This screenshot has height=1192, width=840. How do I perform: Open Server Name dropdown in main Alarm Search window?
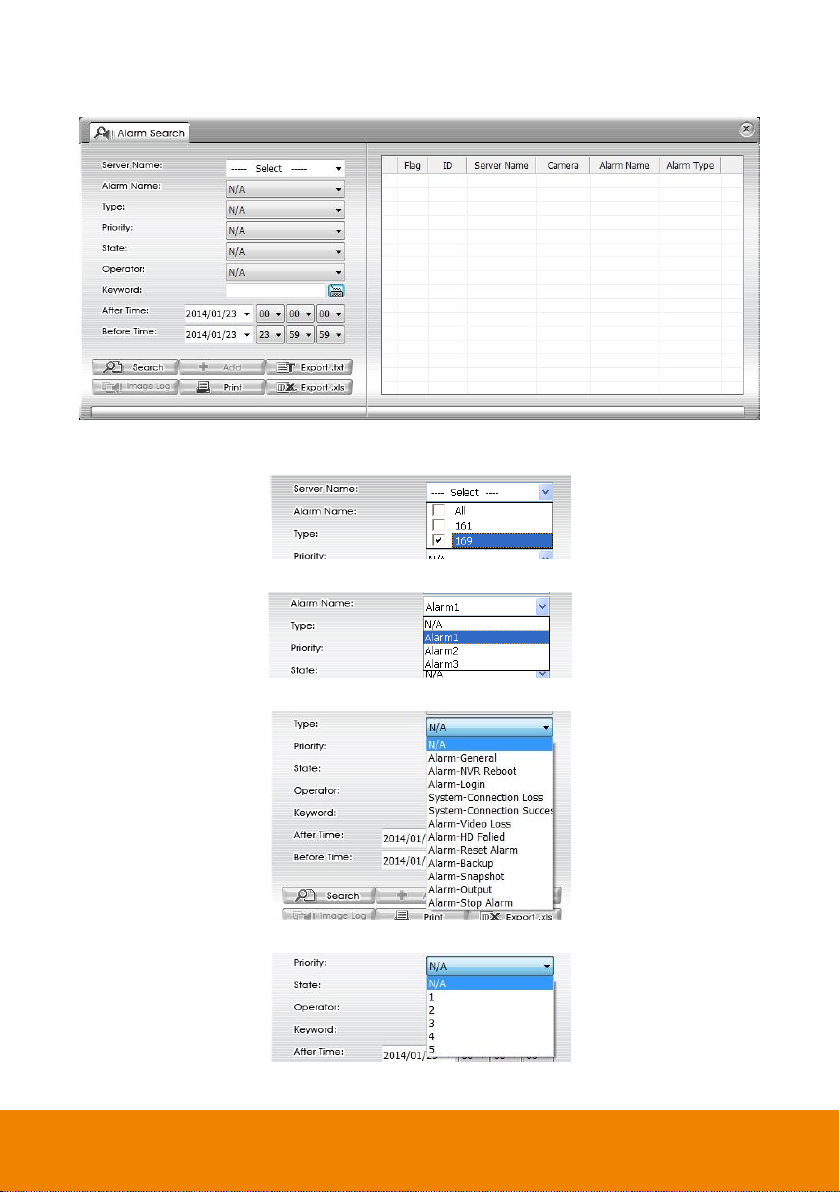pos(285,168)
